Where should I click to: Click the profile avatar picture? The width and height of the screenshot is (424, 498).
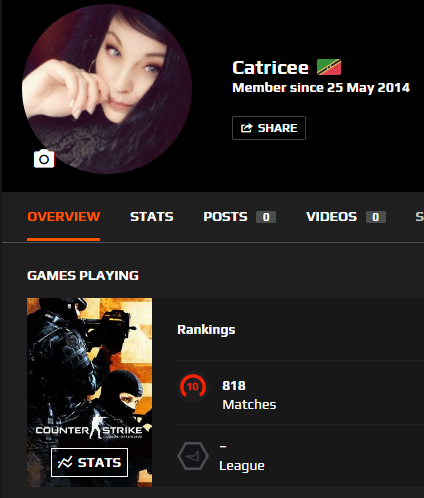(107, 89)
